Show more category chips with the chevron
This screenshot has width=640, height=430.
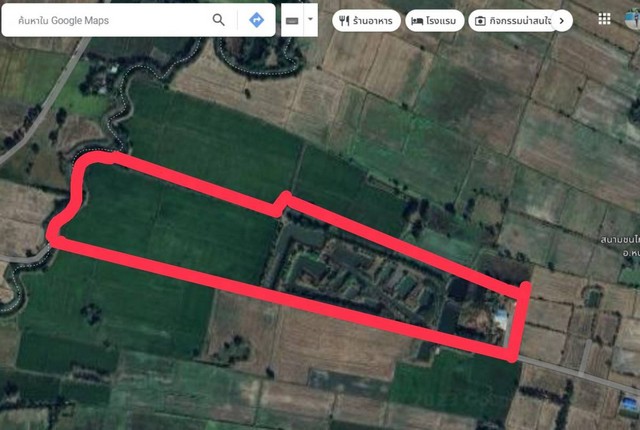562,20
